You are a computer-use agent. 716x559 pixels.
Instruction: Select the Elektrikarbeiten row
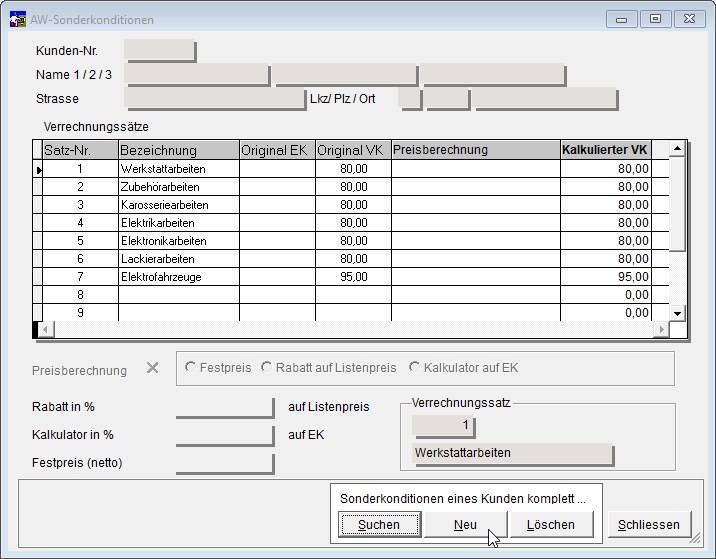pyautogui.click(x=351, y=223)
